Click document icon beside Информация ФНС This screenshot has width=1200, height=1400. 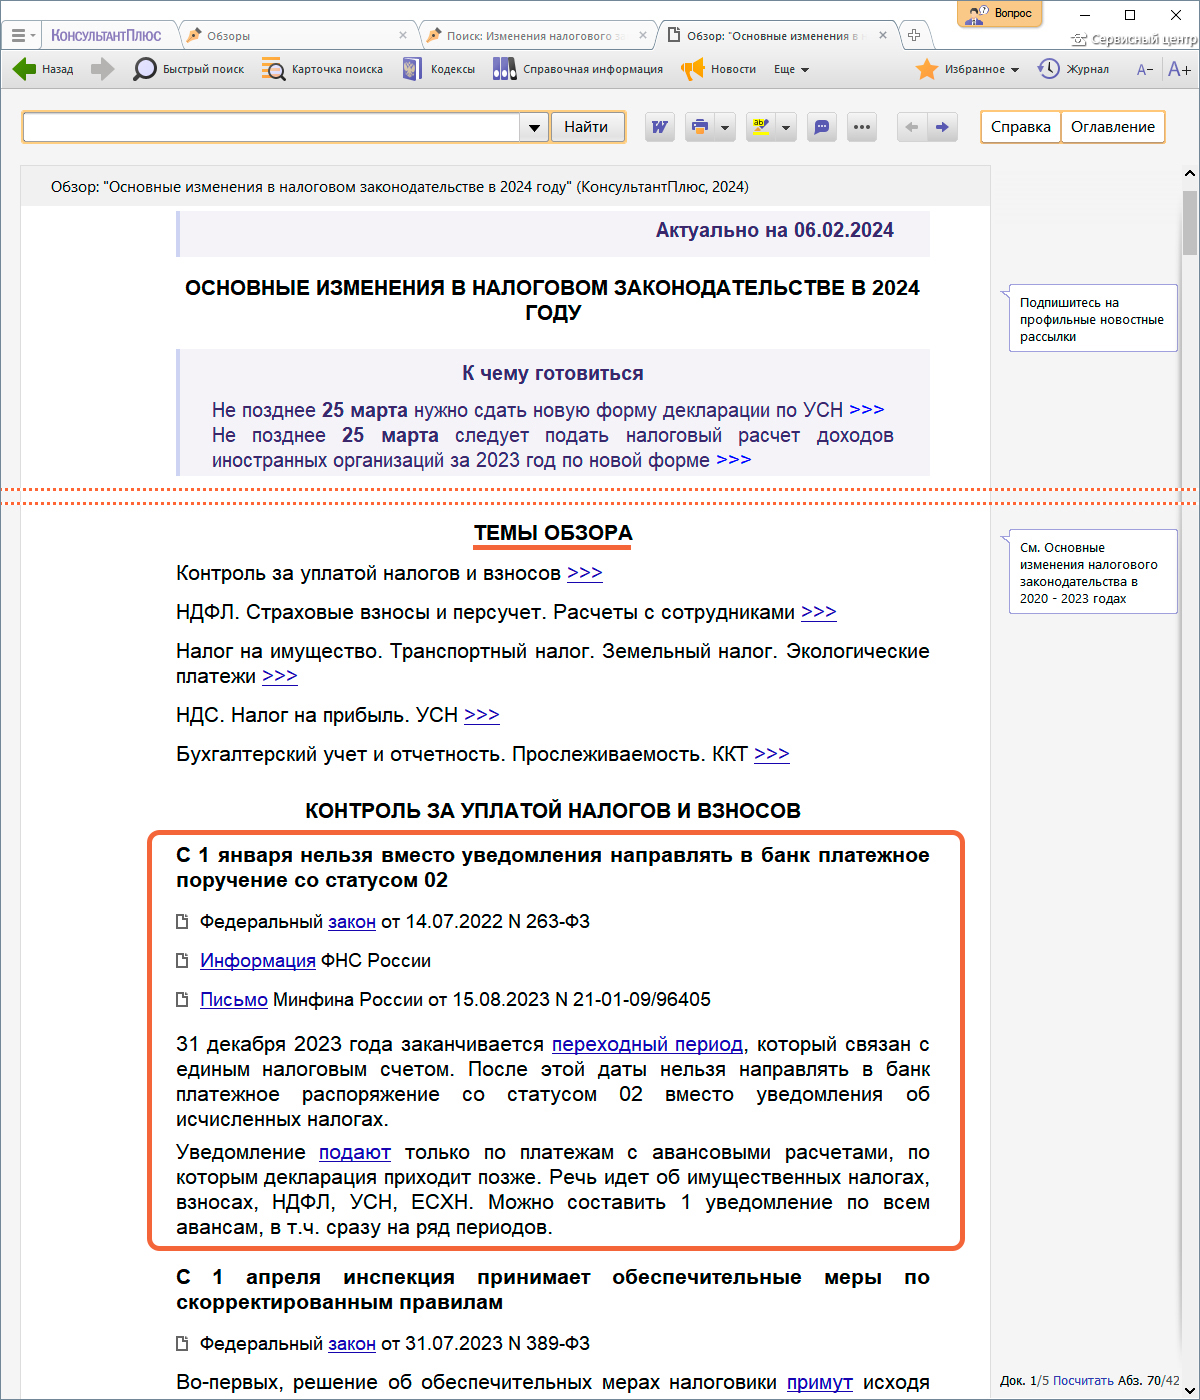182,961
